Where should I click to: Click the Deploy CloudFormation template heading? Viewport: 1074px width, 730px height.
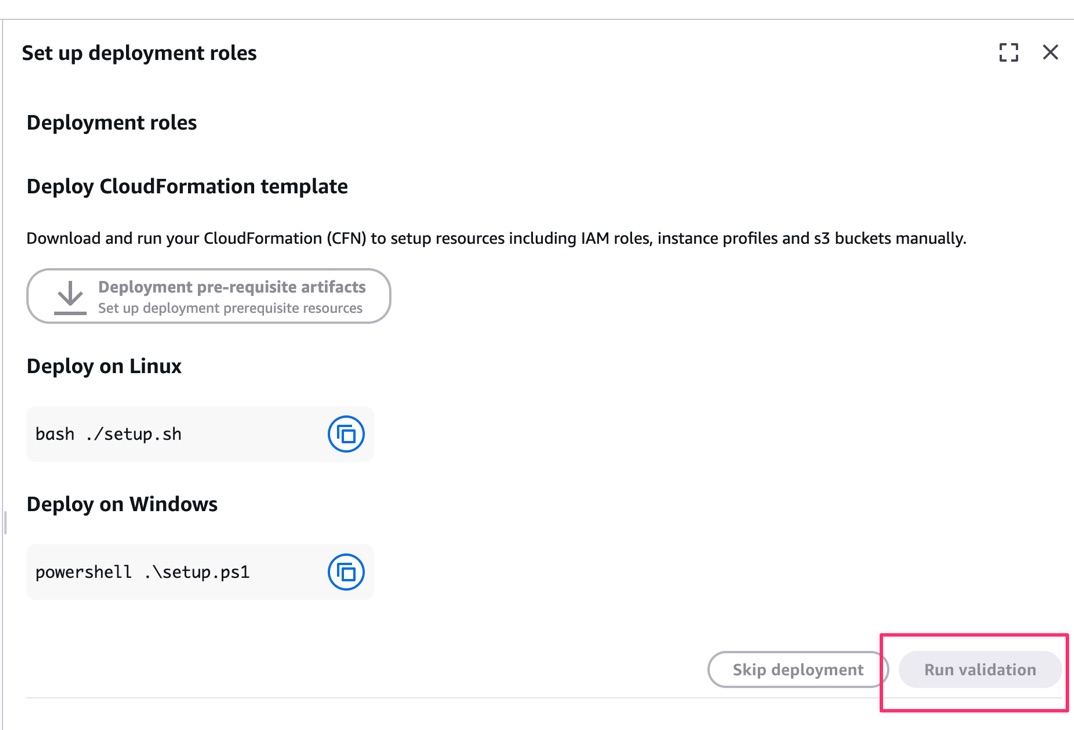click(x=187, y=187)
